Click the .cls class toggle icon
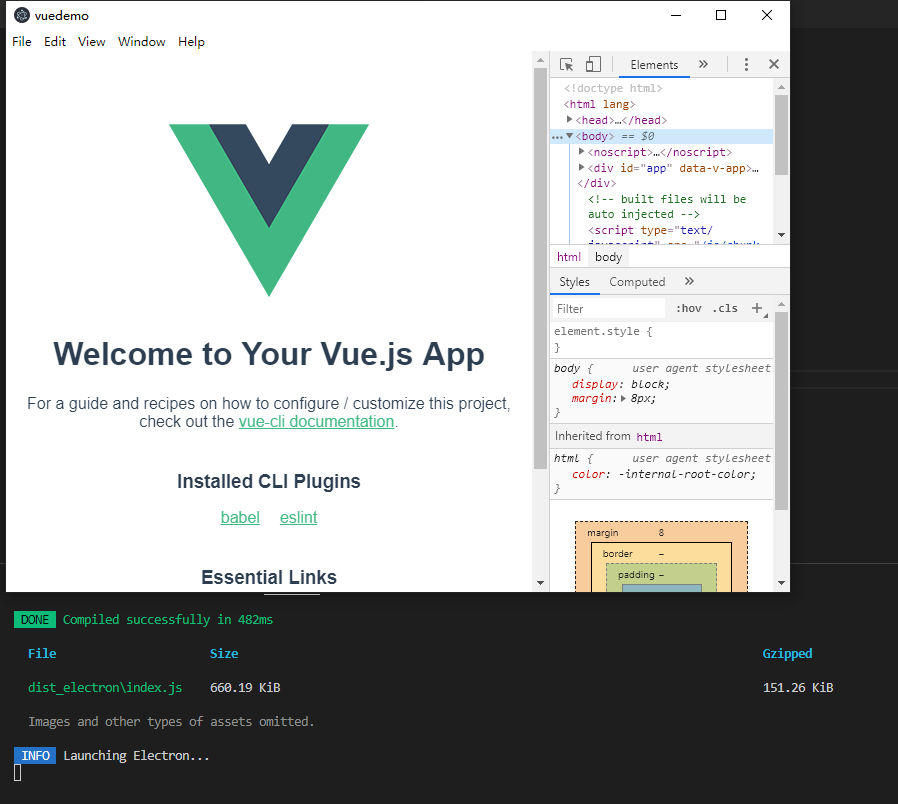898x804 pixels. pyautogui.click(x=725, y=308)
